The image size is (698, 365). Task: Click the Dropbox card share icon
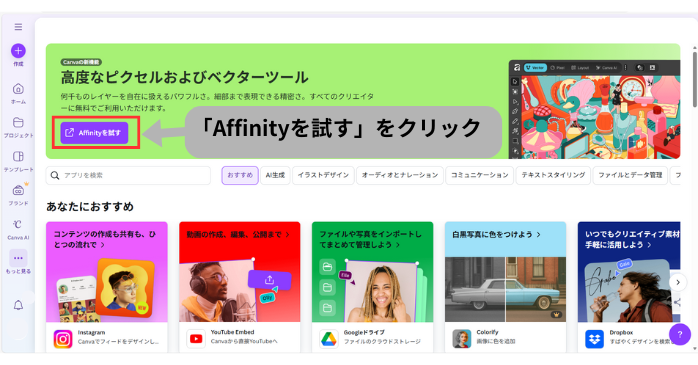(x=677, y=303)
